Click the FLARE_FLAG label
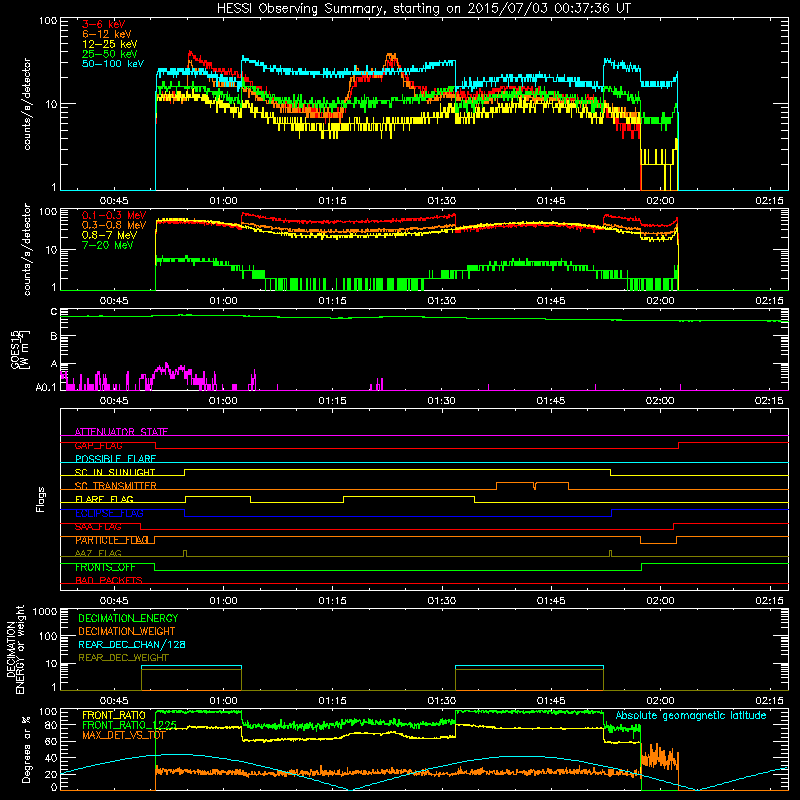The width and height of the screenshot is (800, 800). 104,499
